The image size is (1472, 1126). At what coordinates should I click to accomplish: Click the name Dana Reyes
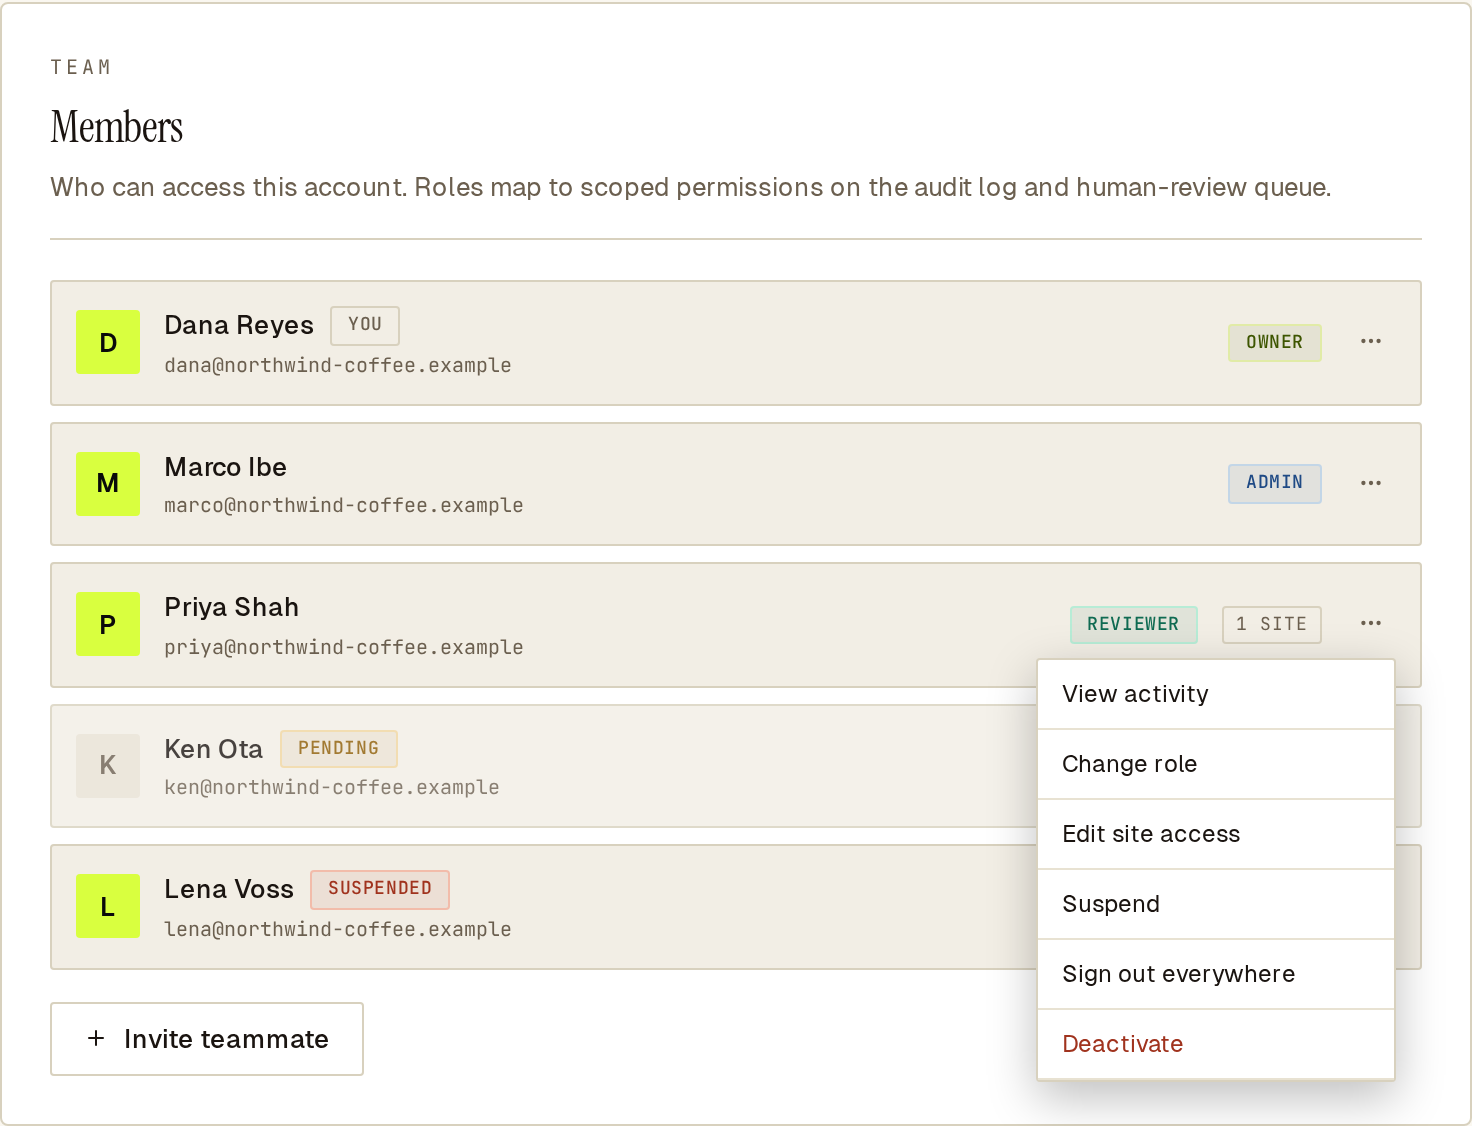tap(239, 325)
